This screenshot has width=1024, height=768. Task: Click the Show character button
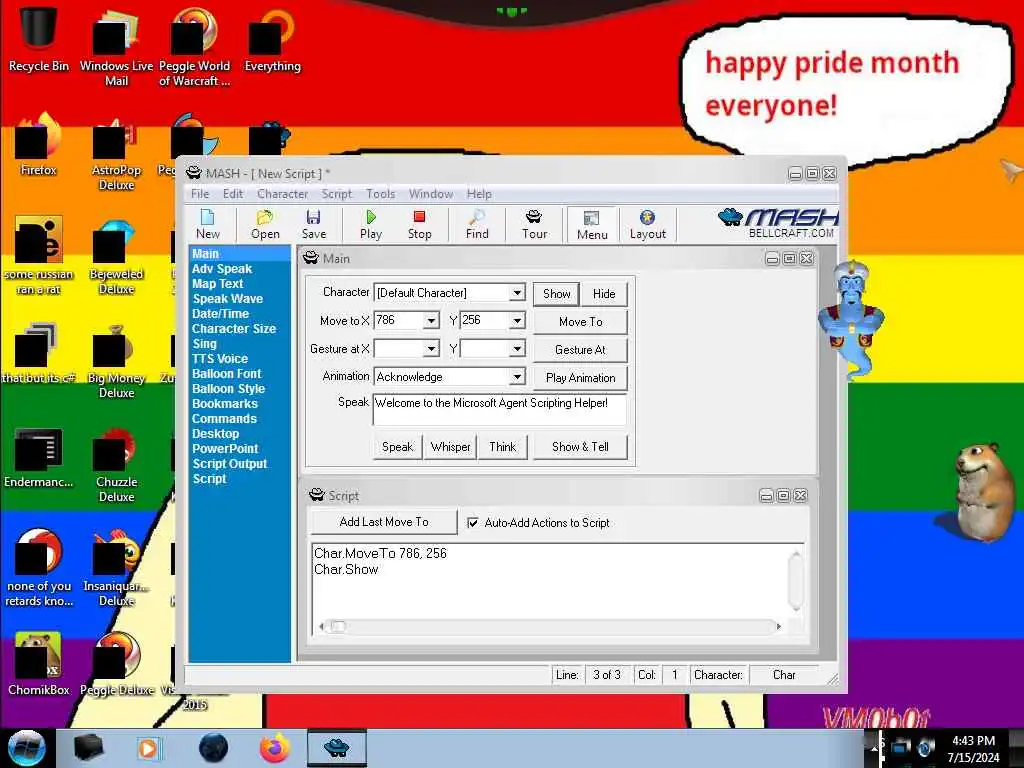point(556,294)
